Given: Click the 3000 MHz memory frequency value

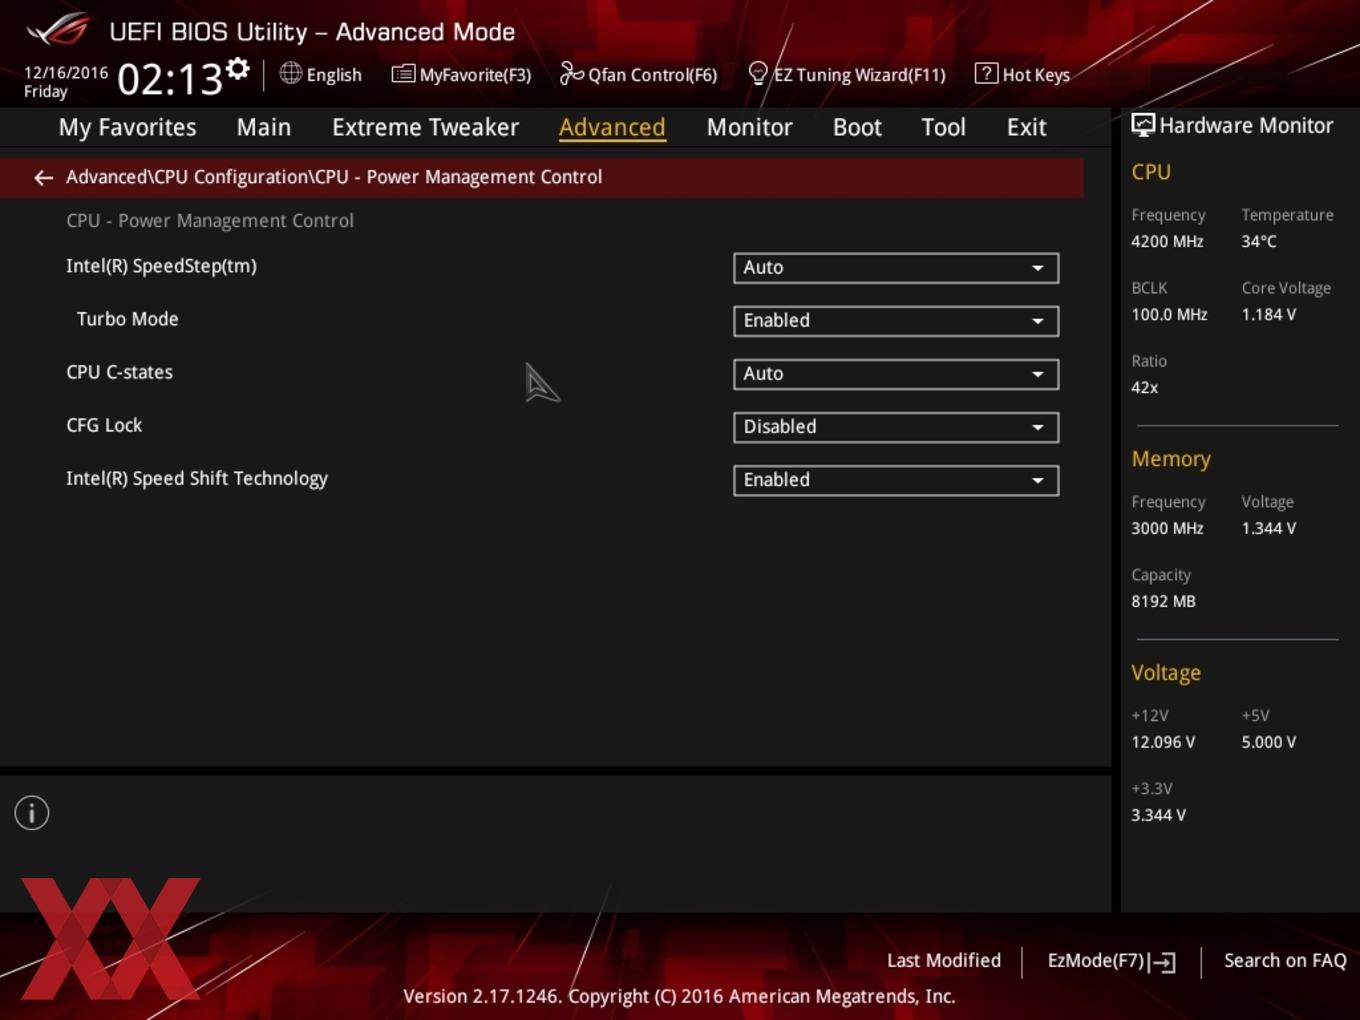Looking at the screenshot, I should 1167,528.
